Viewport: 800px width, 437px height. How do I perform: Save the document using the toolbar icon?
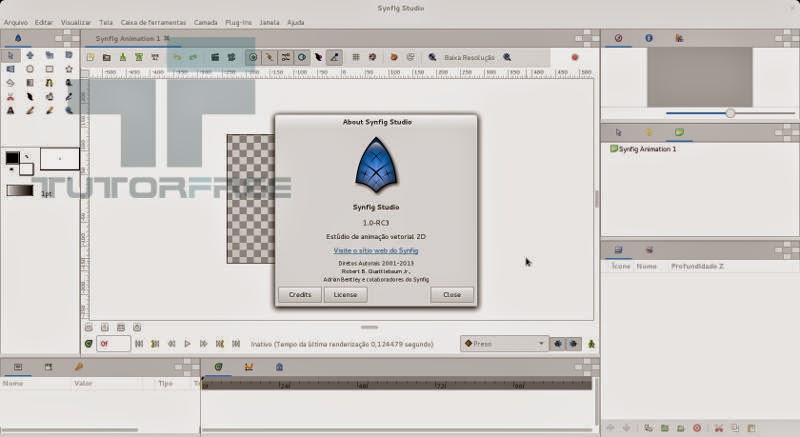click(123, 57)
